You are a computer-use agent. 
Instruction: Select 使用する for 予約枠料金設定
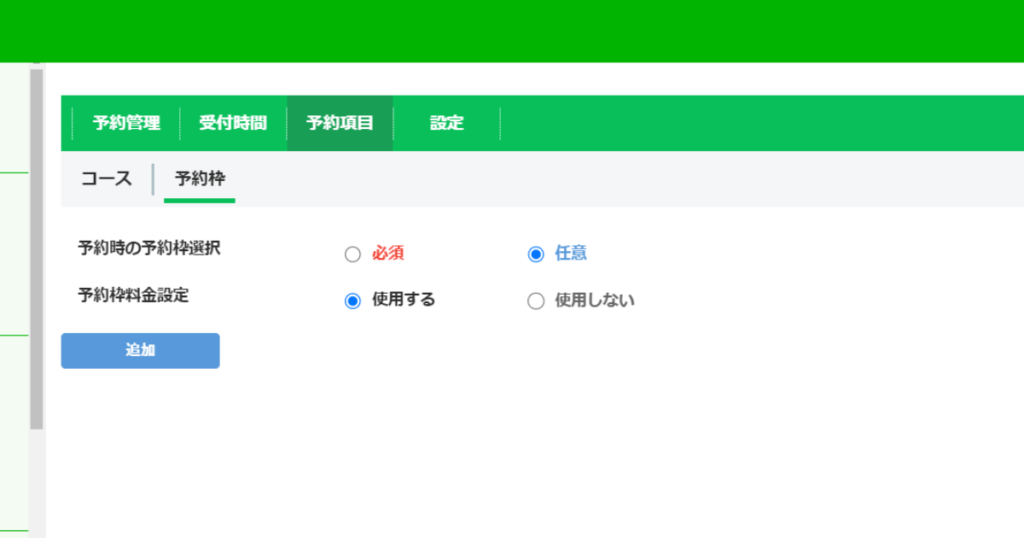(x=353, y=300)
